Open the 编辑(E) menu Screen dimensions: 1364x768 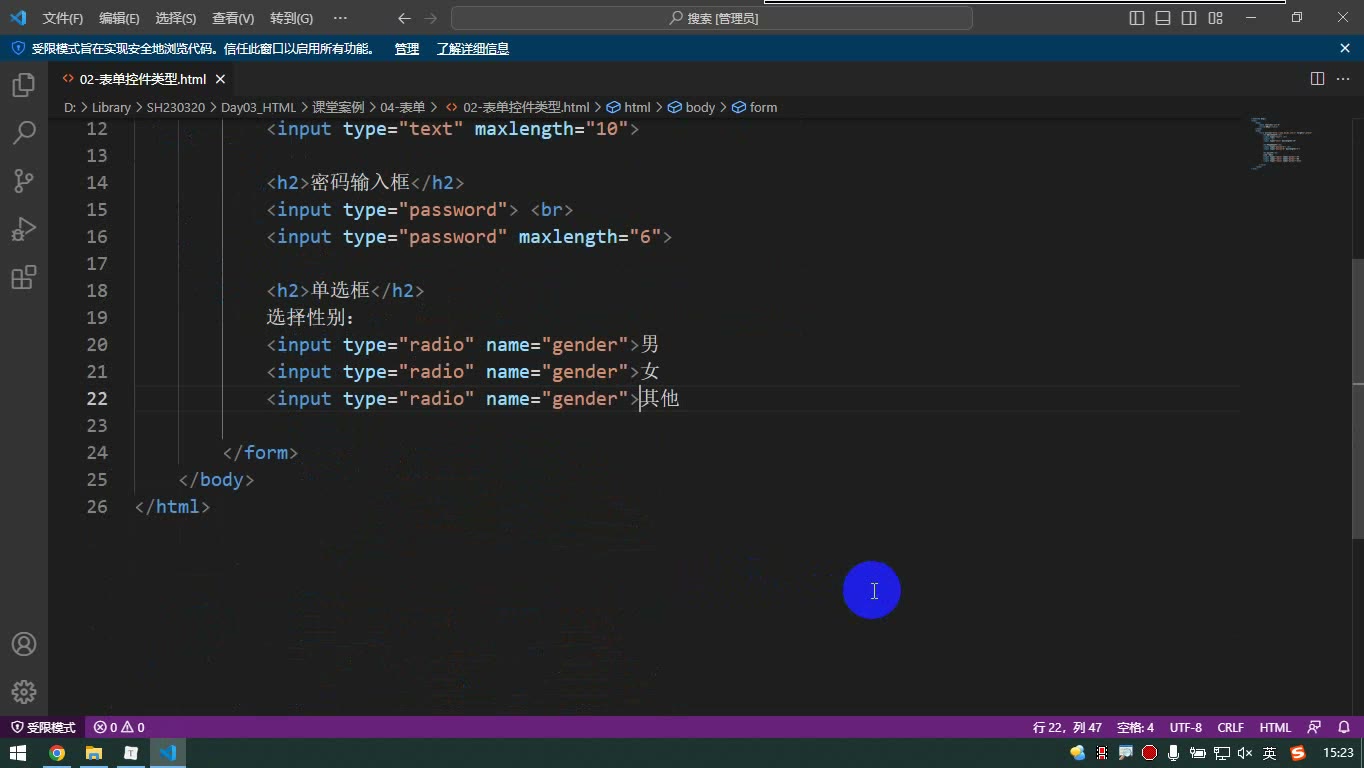pos(119,18)
